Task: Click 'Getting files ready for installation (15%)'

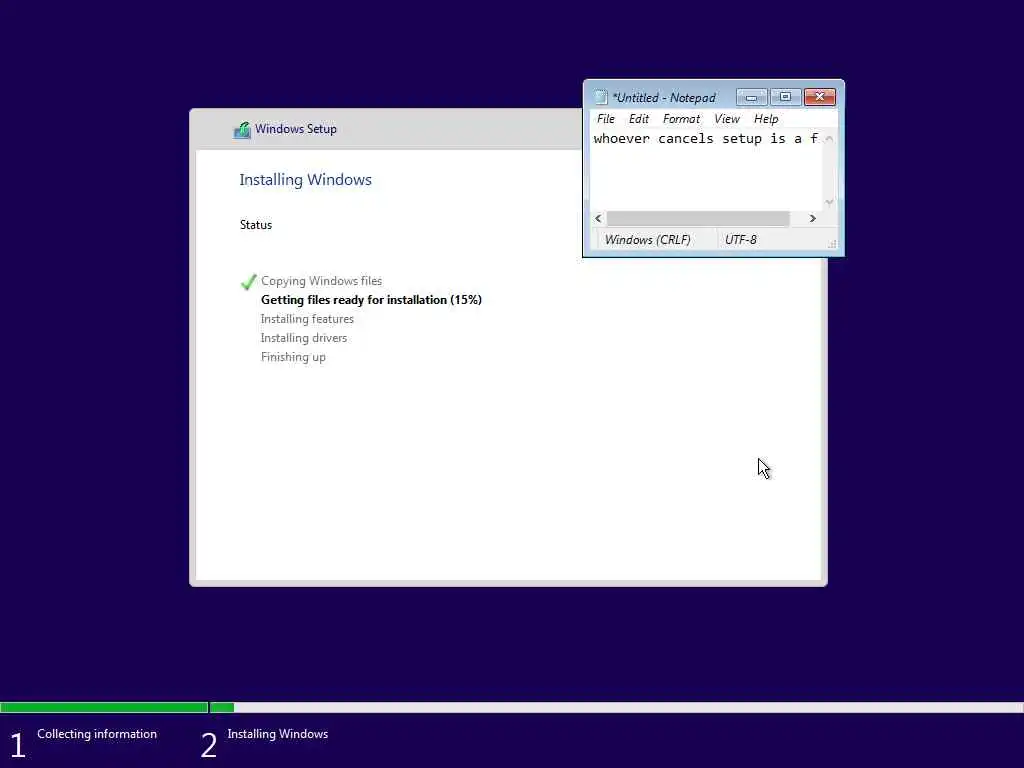Action: tap(371, 300)
